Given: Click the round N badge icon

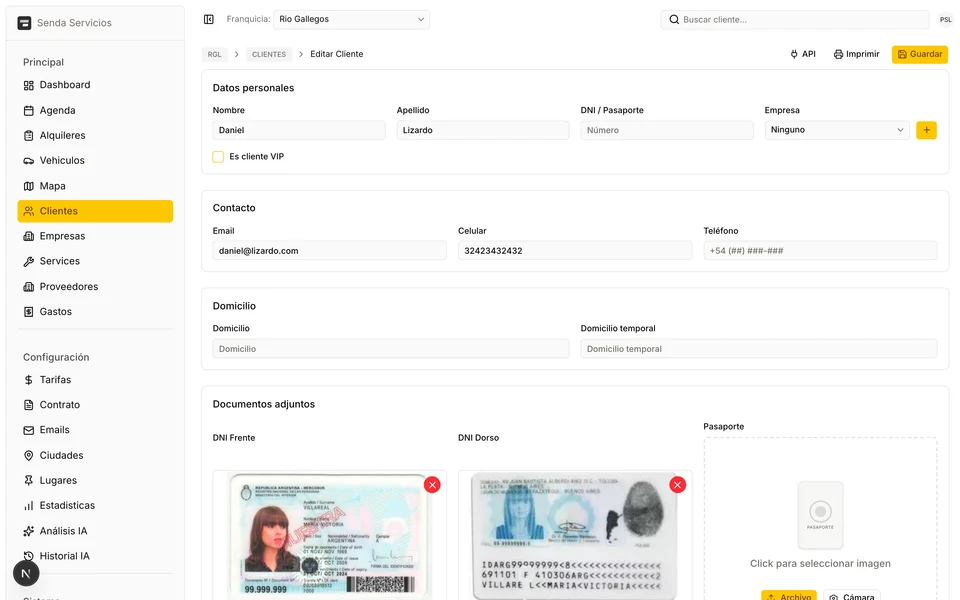Looking at the screenshot, I should point(26,573).
